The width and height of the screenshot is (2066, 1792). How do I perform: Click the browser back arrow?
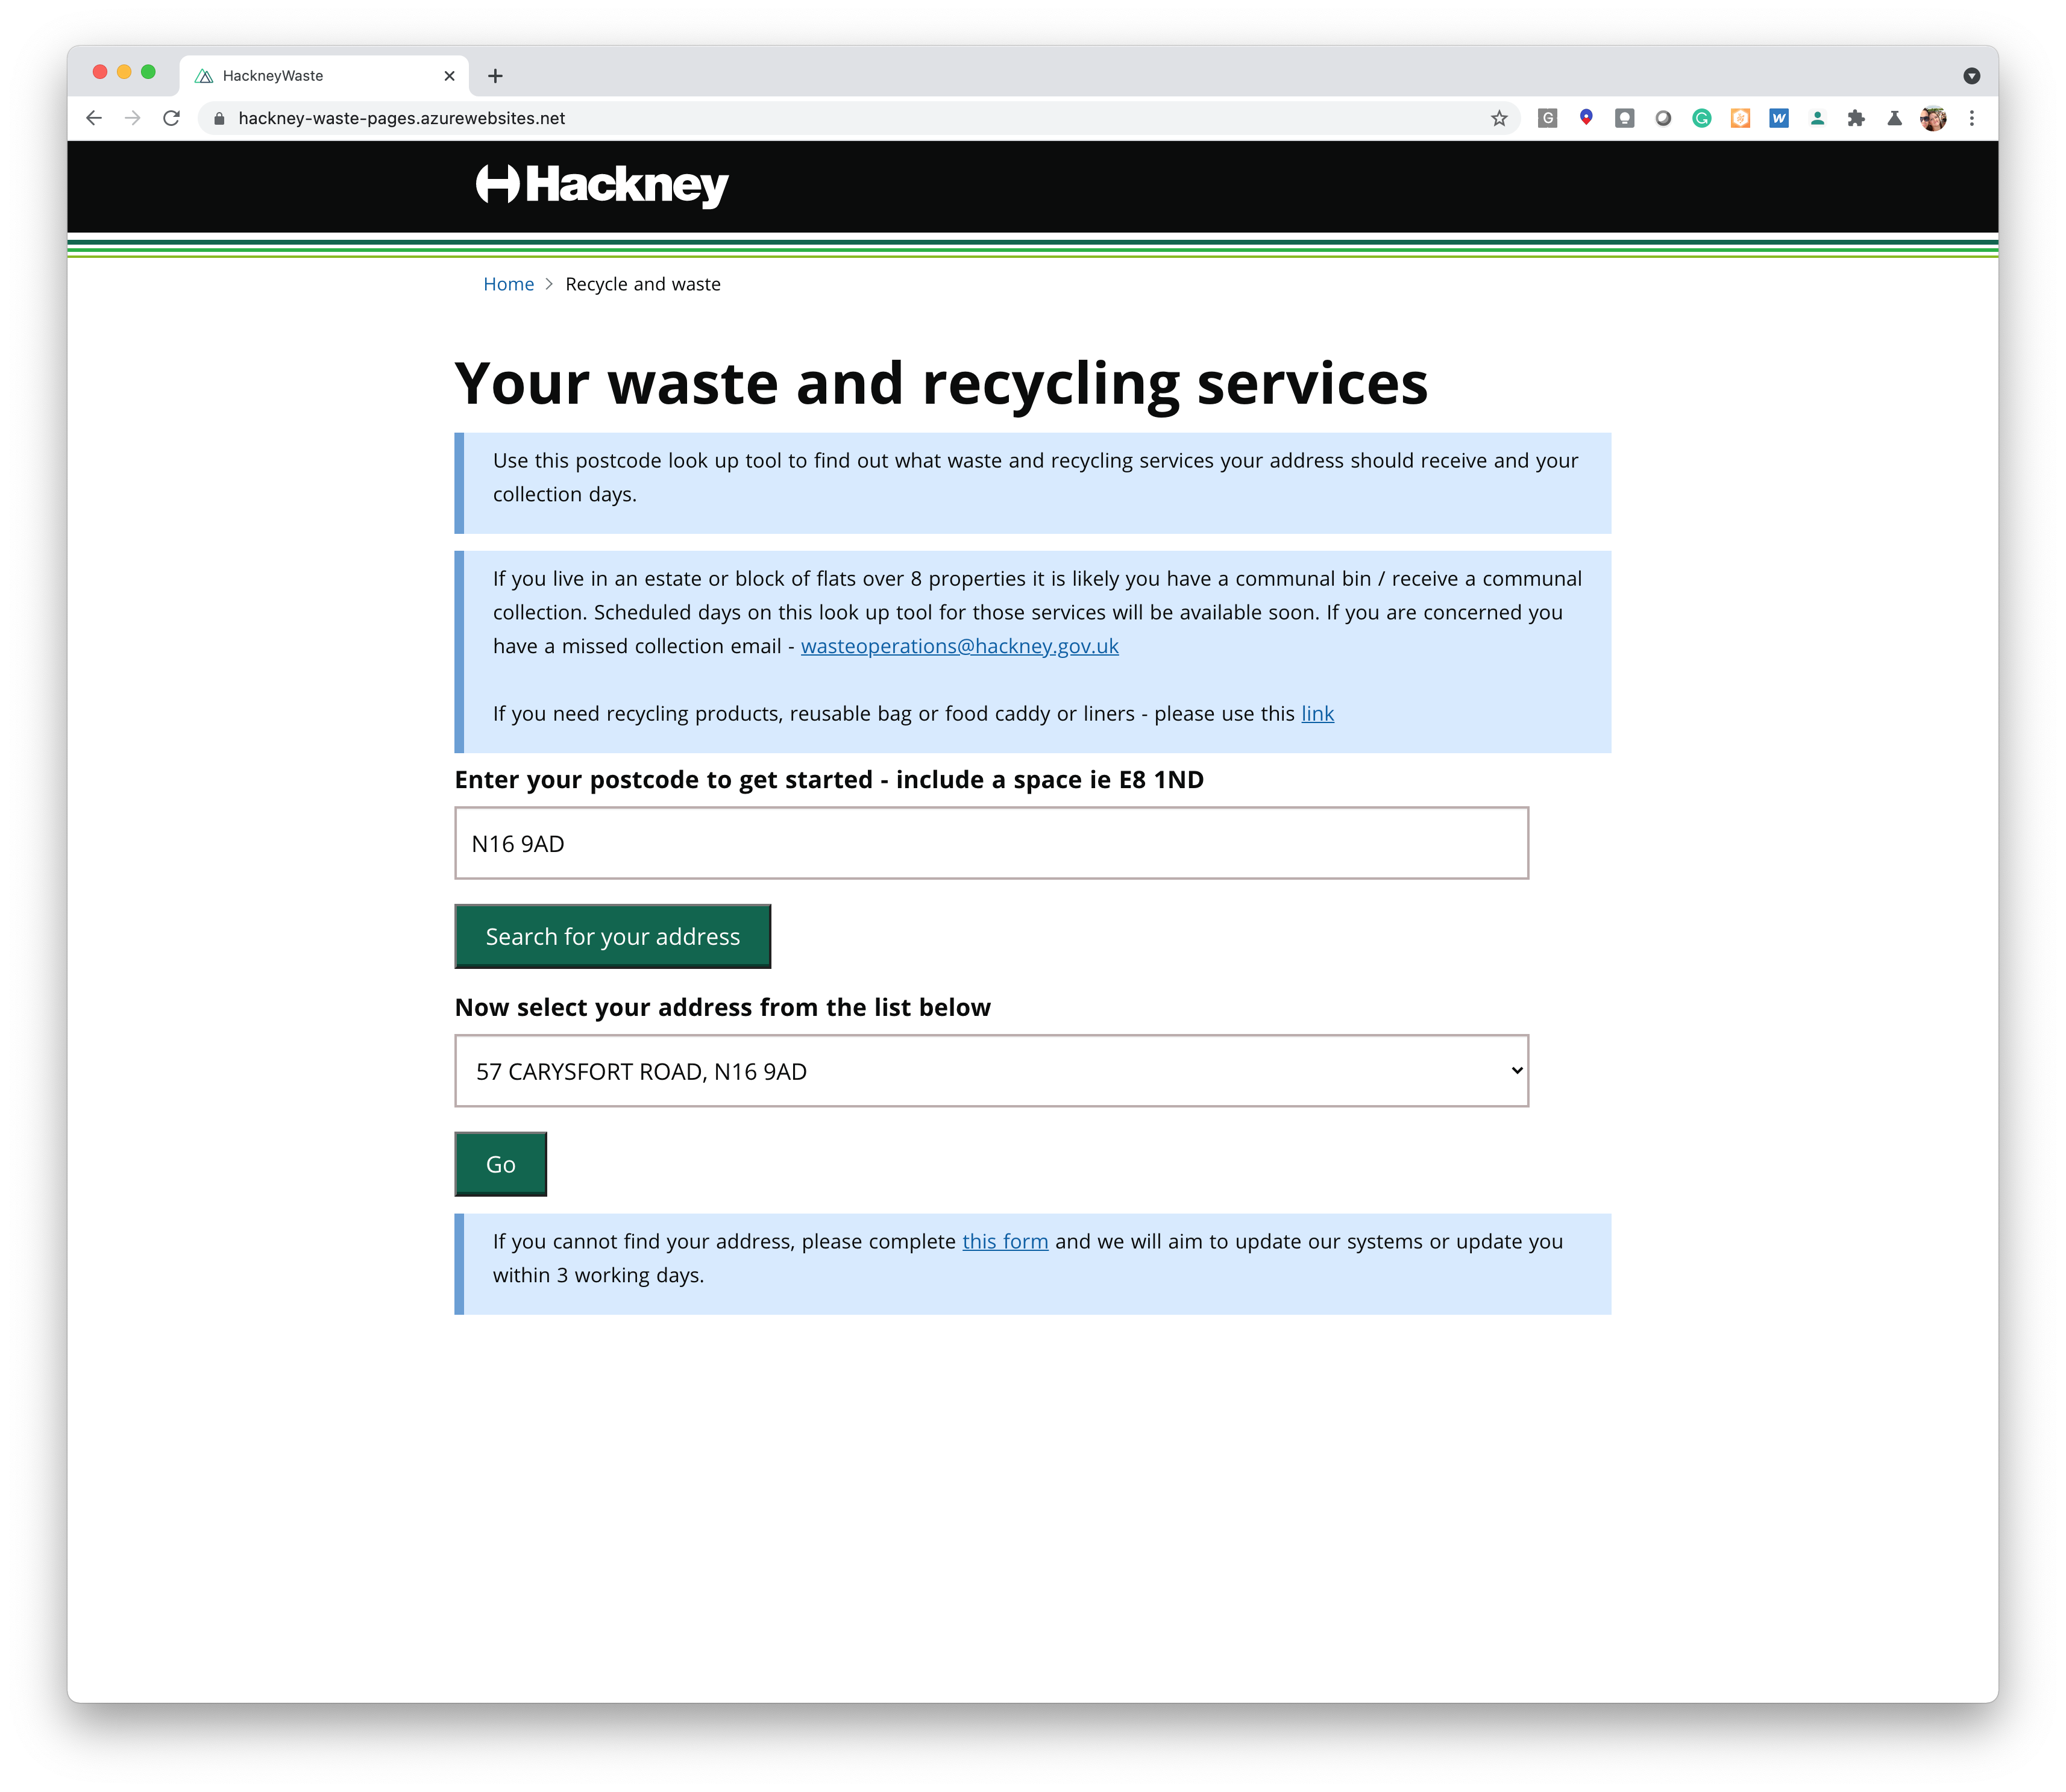pyautogui.click(x=94, y=118)
